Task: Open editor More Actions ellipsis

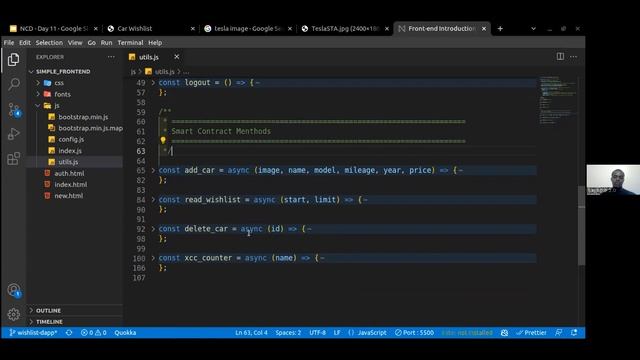Action: 573,57
